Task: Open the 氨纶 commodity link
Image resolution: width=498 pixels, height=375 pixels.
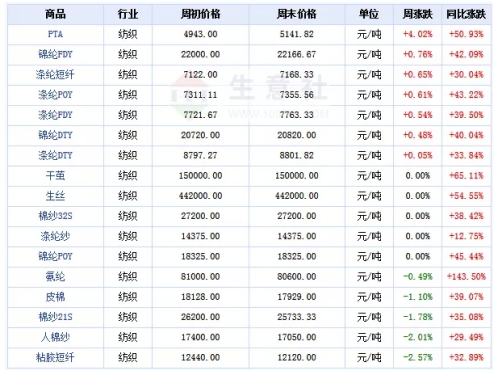Action: (55, 277)
